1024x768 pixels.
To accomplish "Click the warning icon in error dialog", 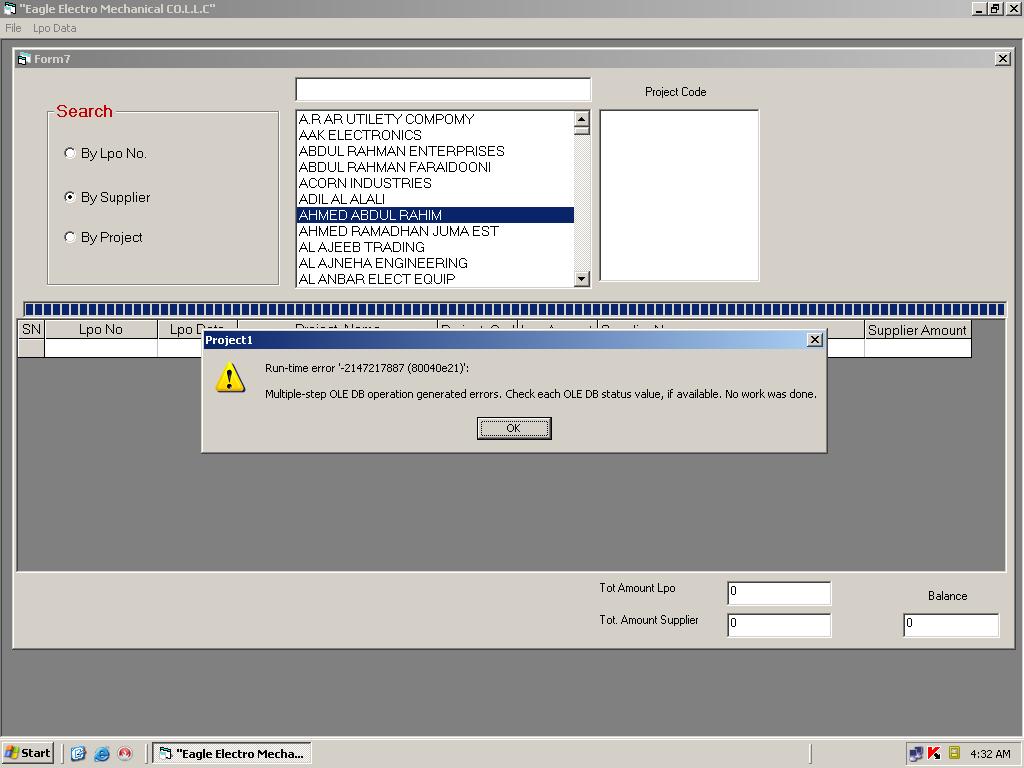I will coord(230,378).
